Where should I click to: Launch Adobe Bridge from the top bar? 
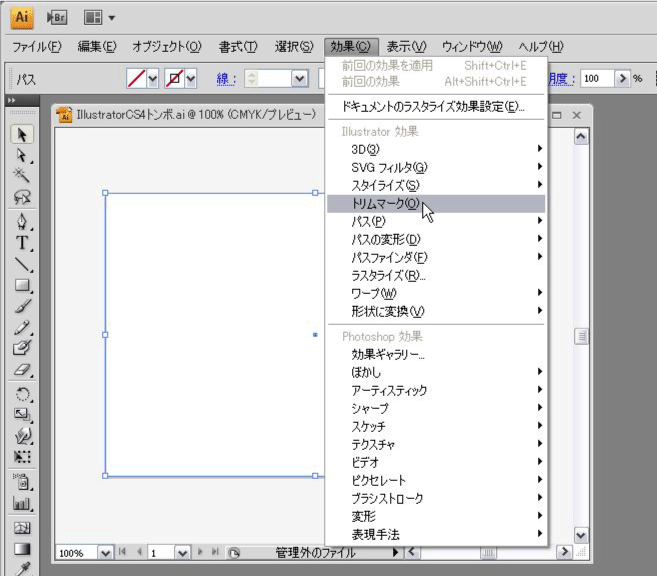point(58,17)
